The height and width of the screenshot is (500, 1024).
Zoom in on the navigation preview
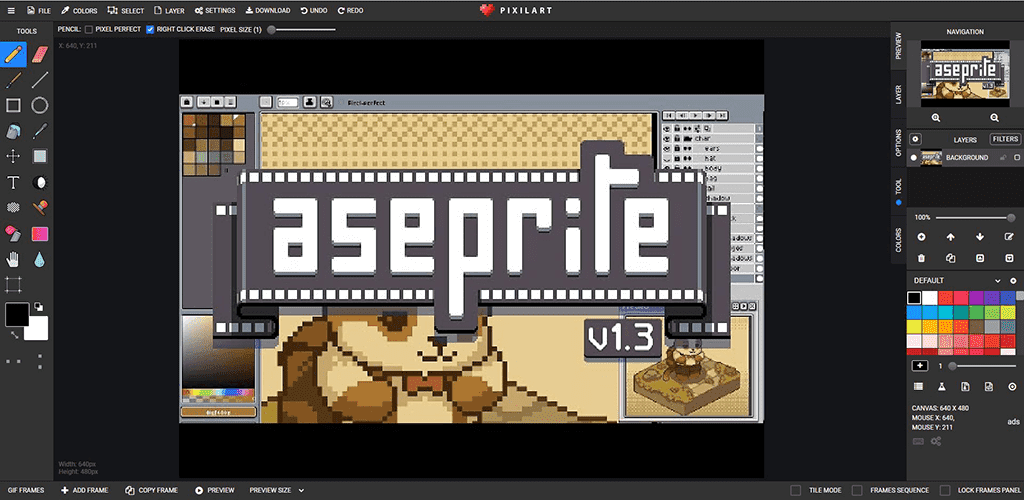(x=936, y=118)
